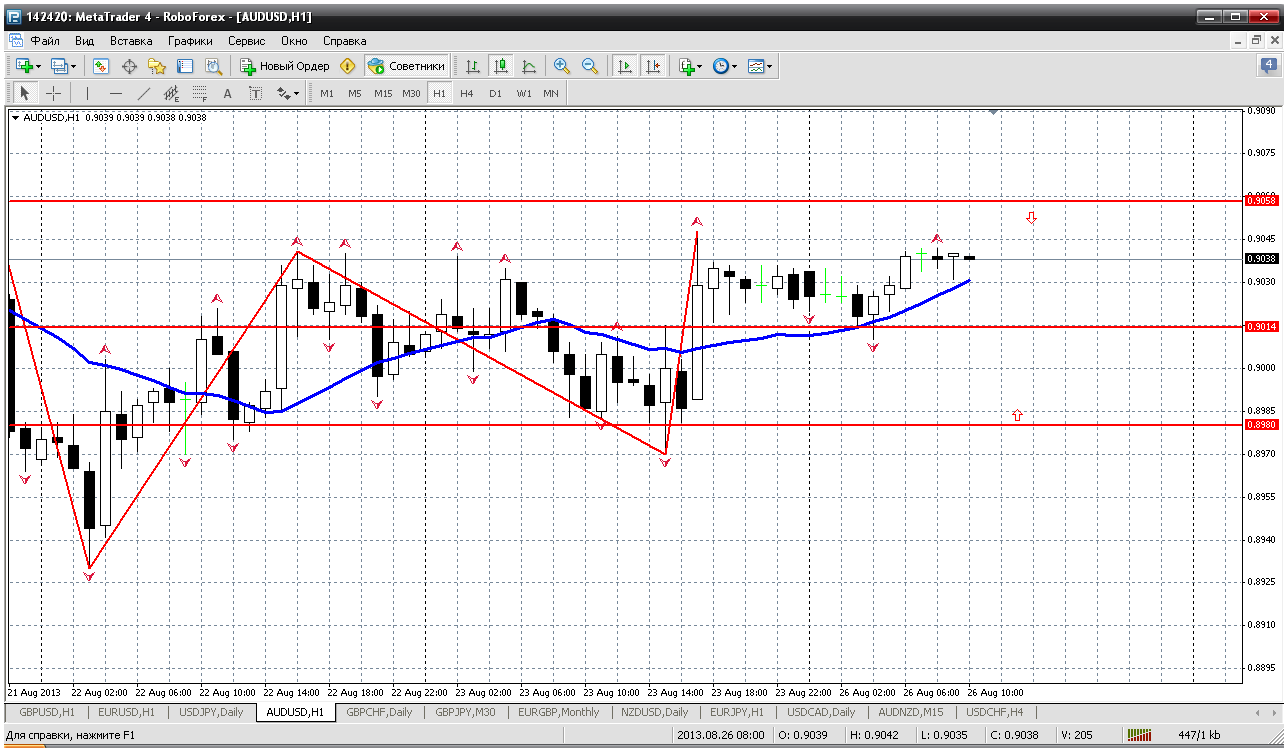The image size is (1288, 748).
Task: Select the equidistant channel tool
Action: [171, 93]
